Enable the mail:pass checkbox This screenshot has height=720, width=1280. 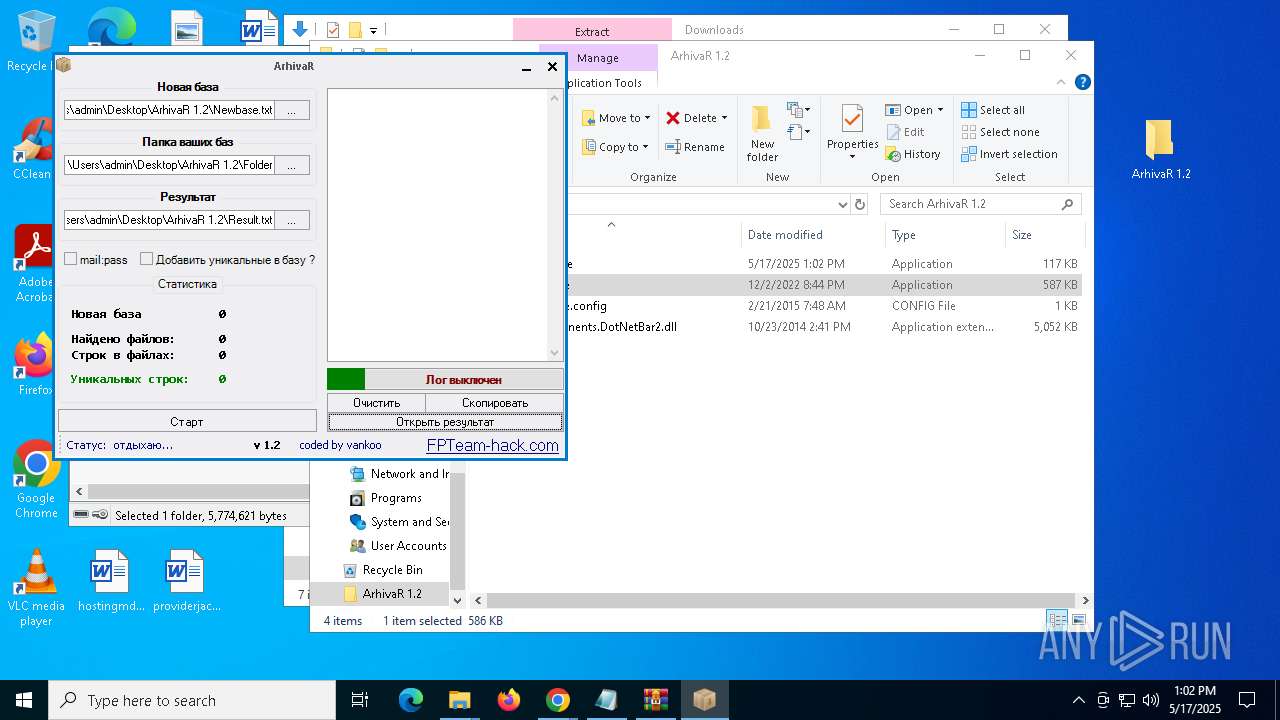(71, 259)
